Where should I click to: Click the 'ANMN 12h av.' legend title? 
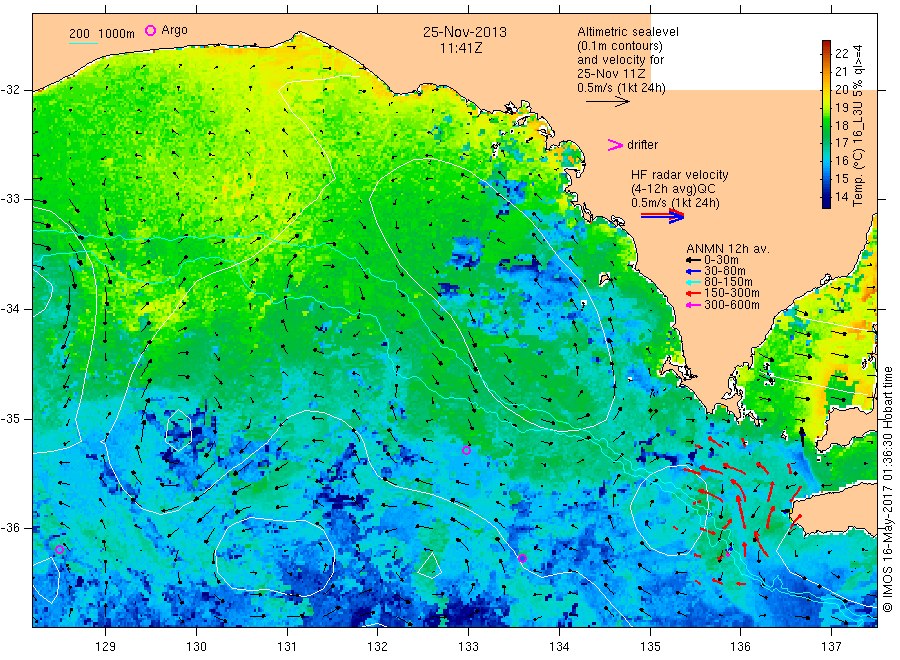[728, 249]
